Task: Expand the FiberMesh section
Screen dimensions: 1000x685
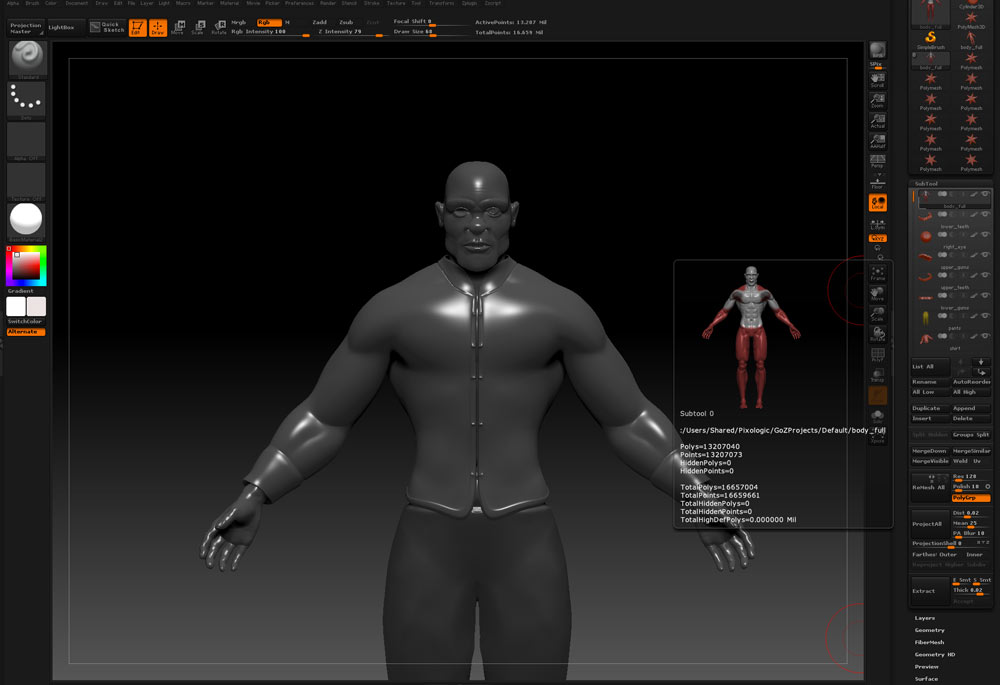Action: [x=929, y=642]
